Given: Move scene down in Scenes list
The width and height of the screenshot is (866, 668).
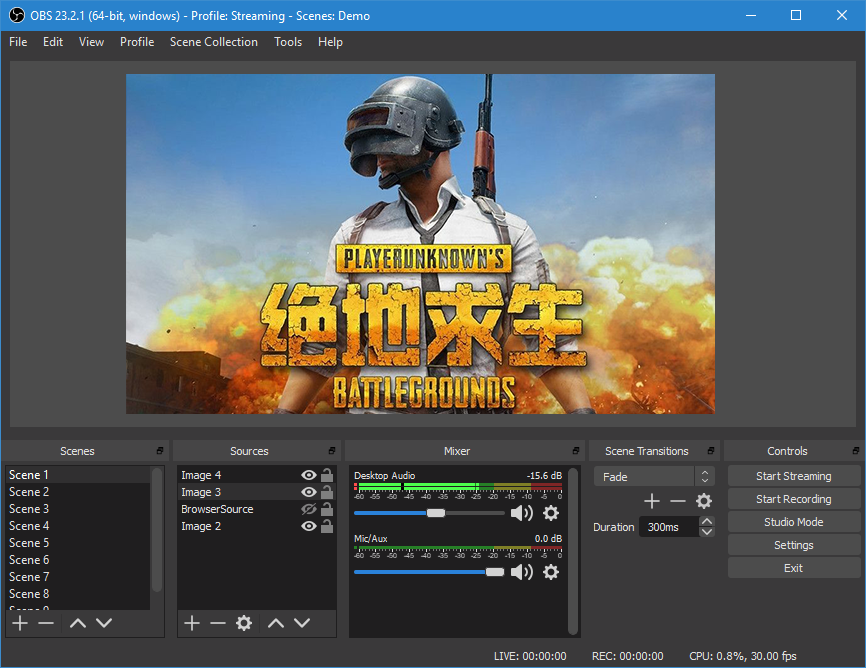Looking at the screenshot, I should coord(104,623).
